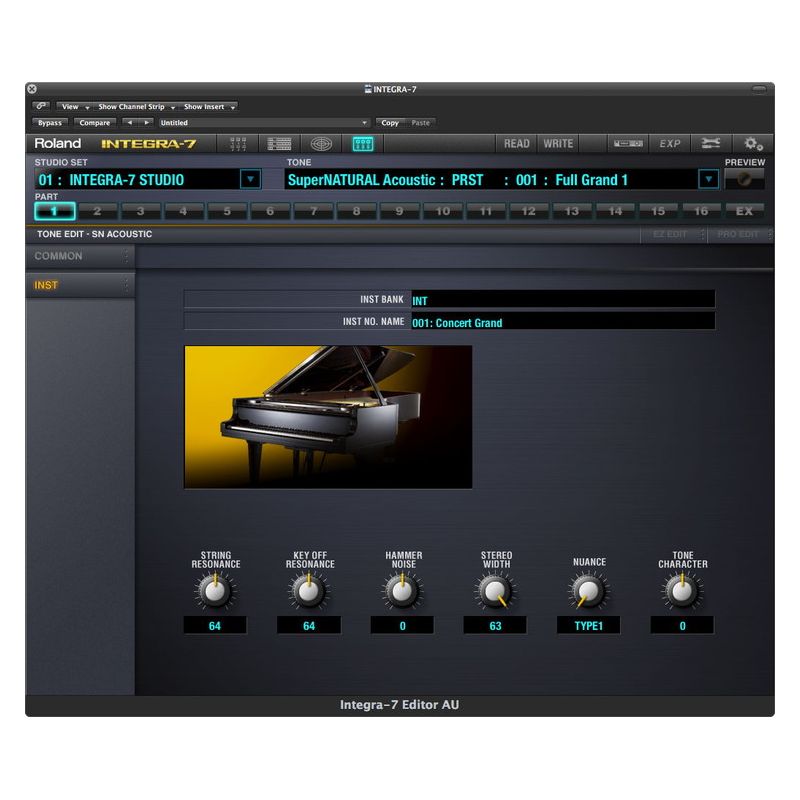Open the Show Channel Strip dropdown
This screenshot has width=800, height=800.
tap(136, 107)
